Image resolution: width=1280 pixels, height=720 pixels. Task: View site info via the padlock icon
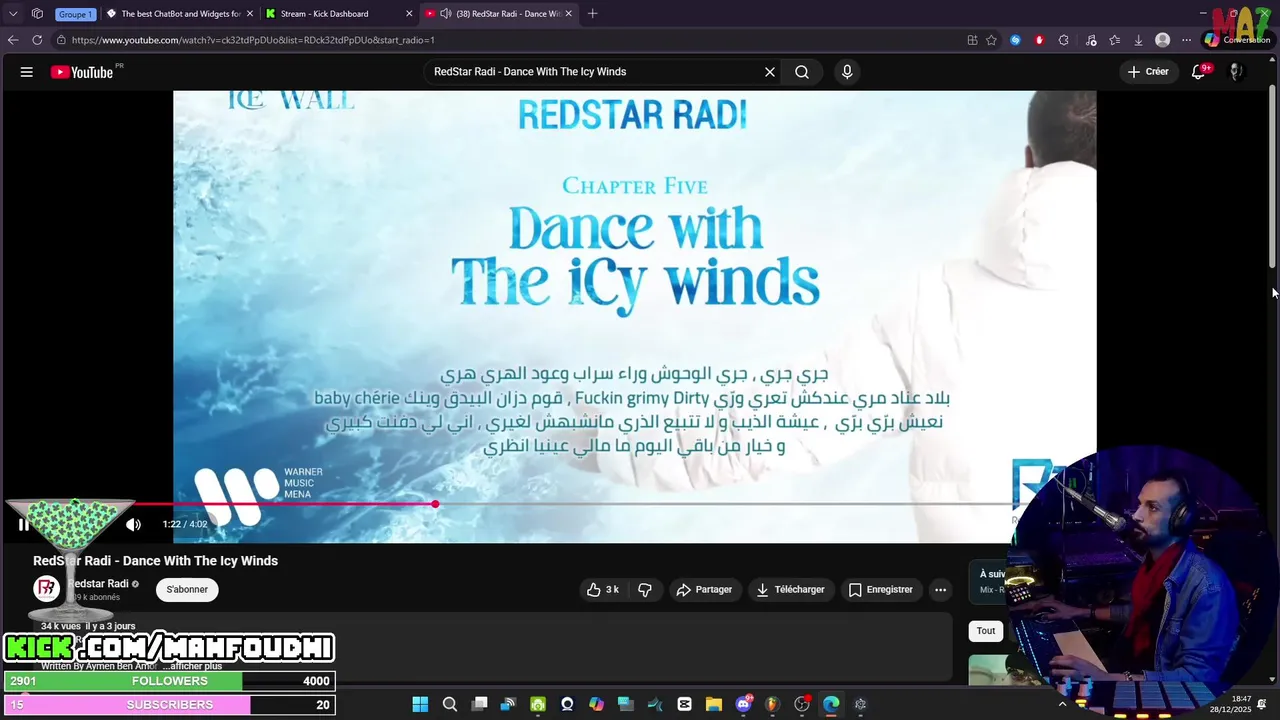tap(61, 40)
